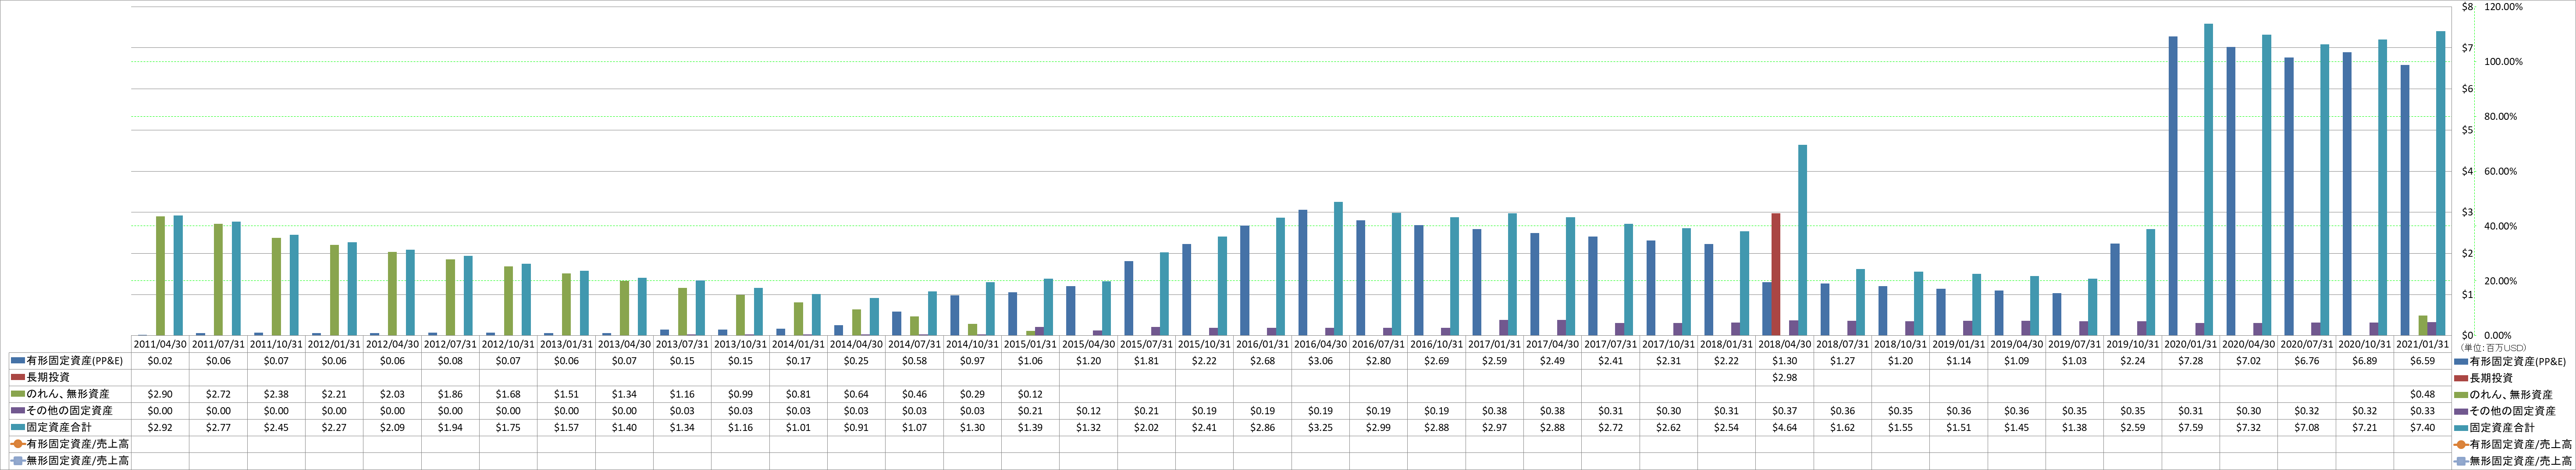Viewport: 2576px width, 470px height.
Task: Select the $7.59 固定資産合計 cell
Action: 2192,428
